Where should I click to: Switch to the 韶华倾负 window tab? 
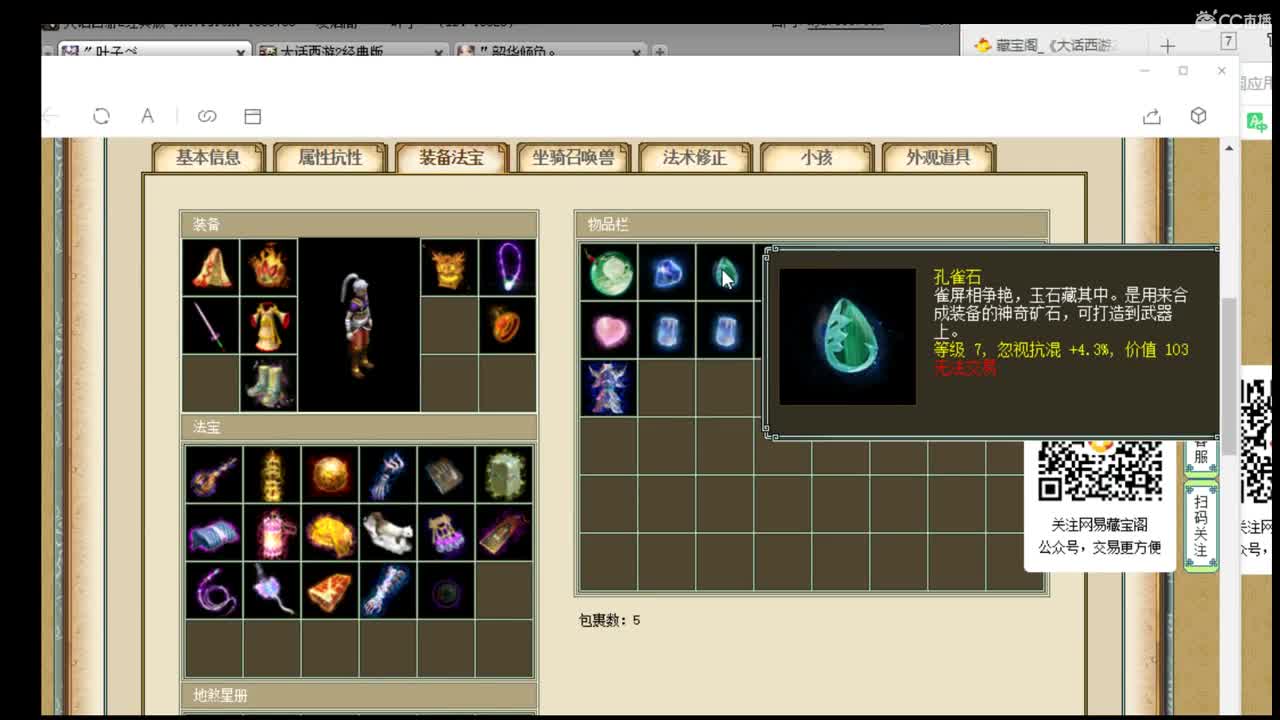(552, 50)
